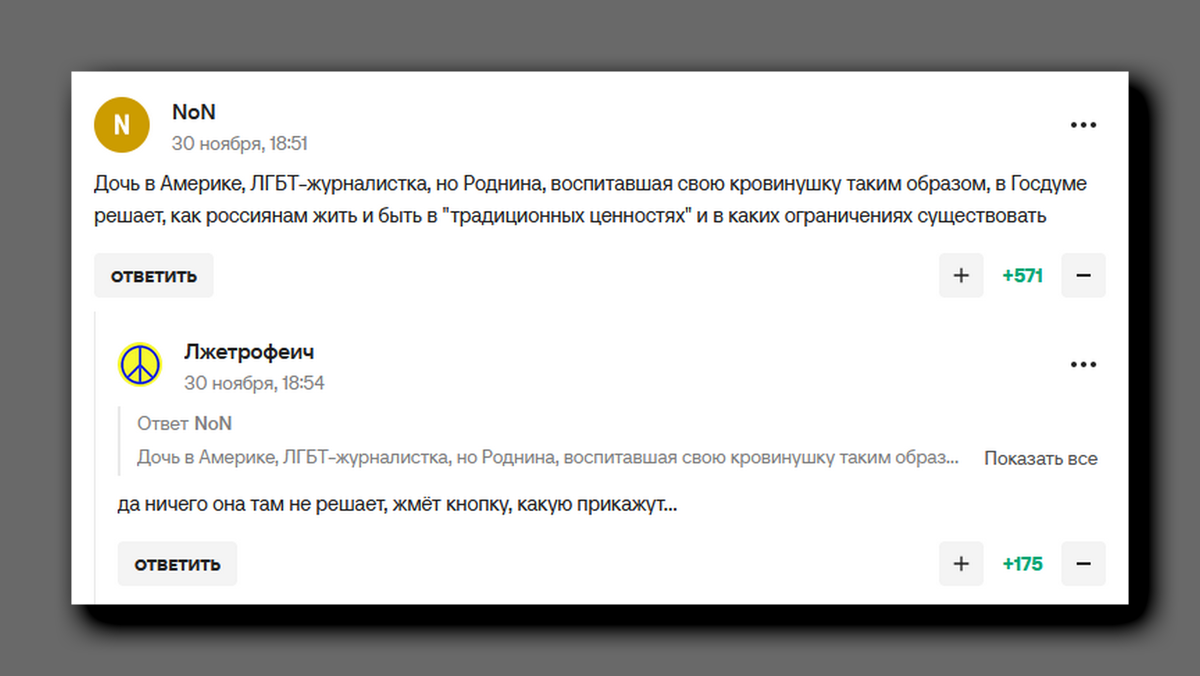Image resolution: width=1200 pixels, height=676 pixels.
Task: Upvote Лжетрофеич's reply with plus
Action: 961,564
